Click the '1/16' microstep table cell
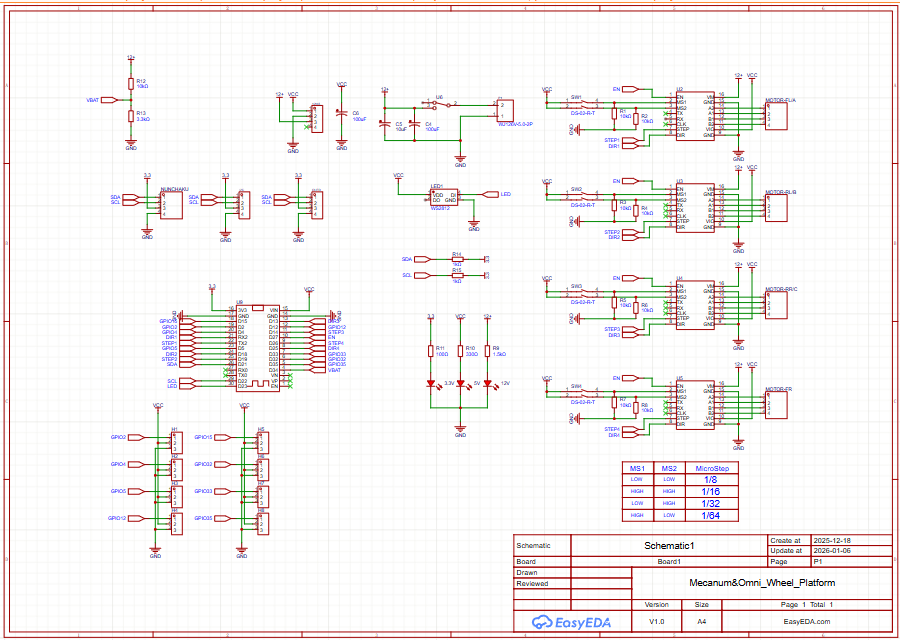This screenshot has width=900, height=640. click(711, 491)
